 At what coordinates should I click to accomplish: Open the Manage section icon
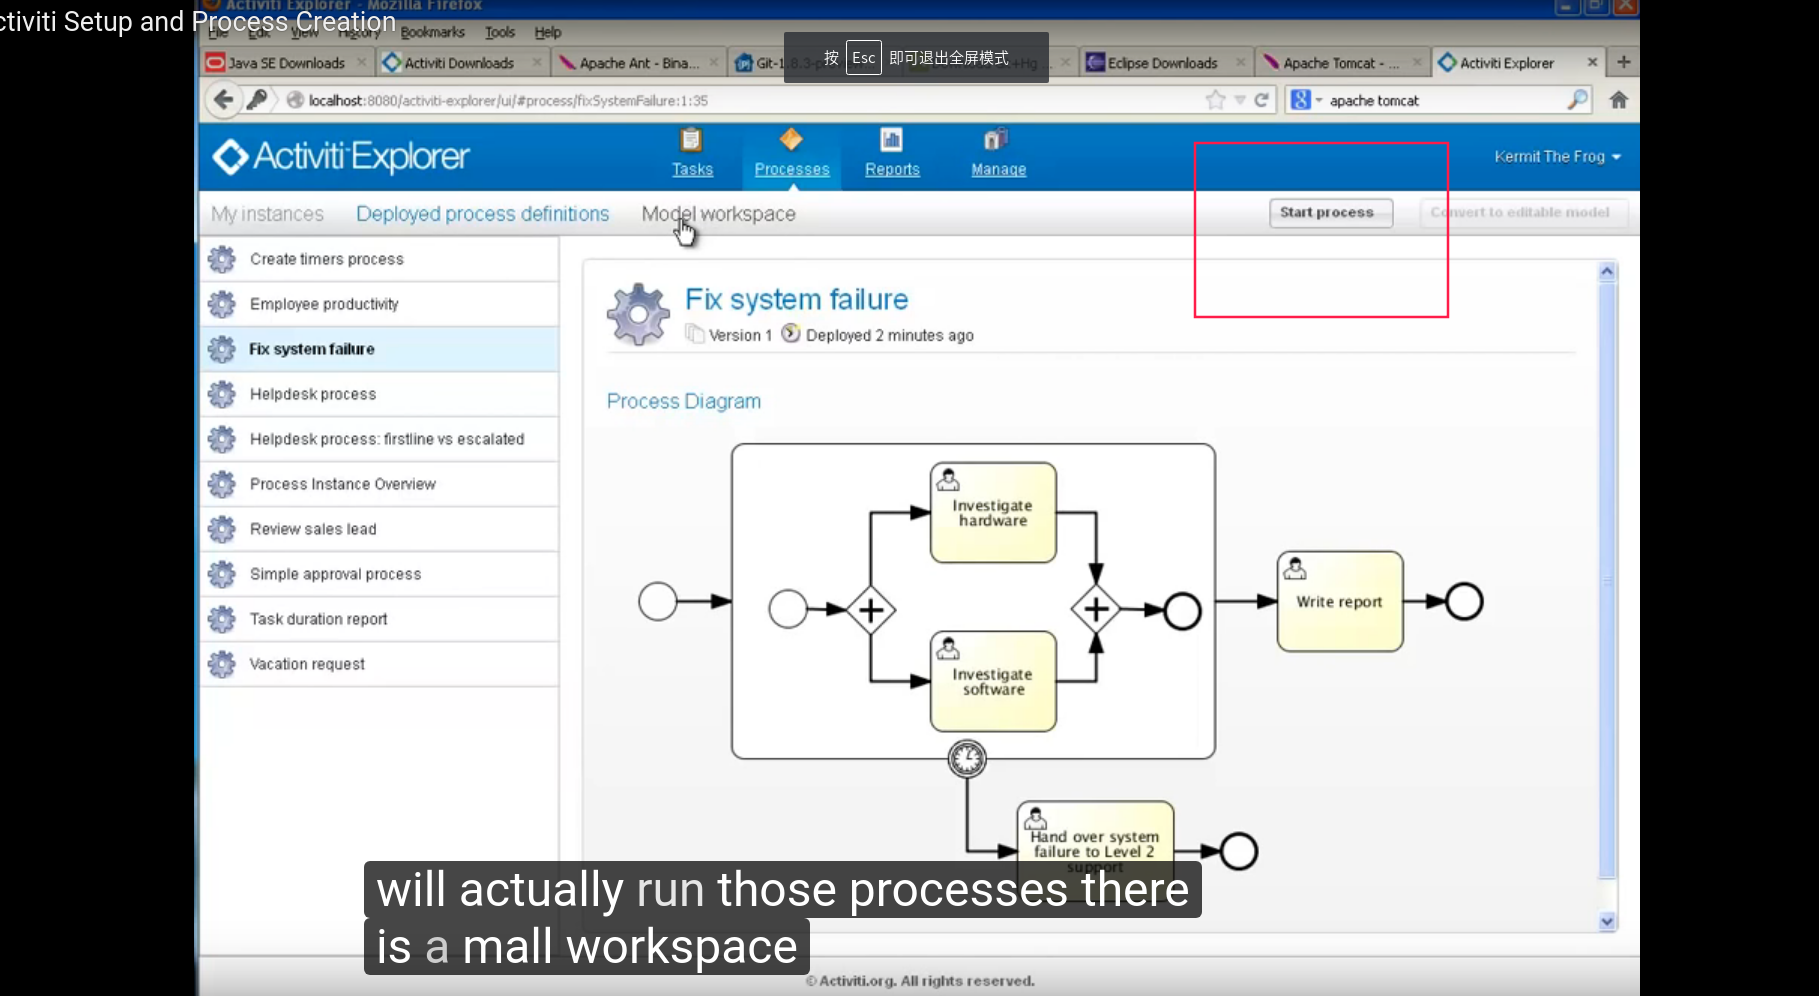[x=996, y=140]
